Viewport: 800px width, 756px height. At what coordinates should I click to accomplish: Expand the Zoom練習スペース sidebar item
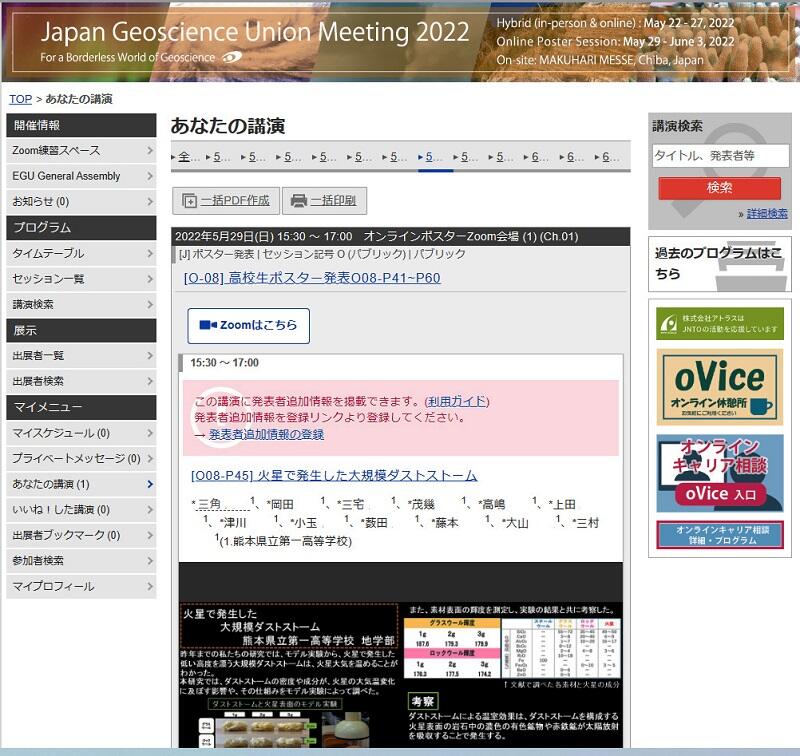pos(81,150)
